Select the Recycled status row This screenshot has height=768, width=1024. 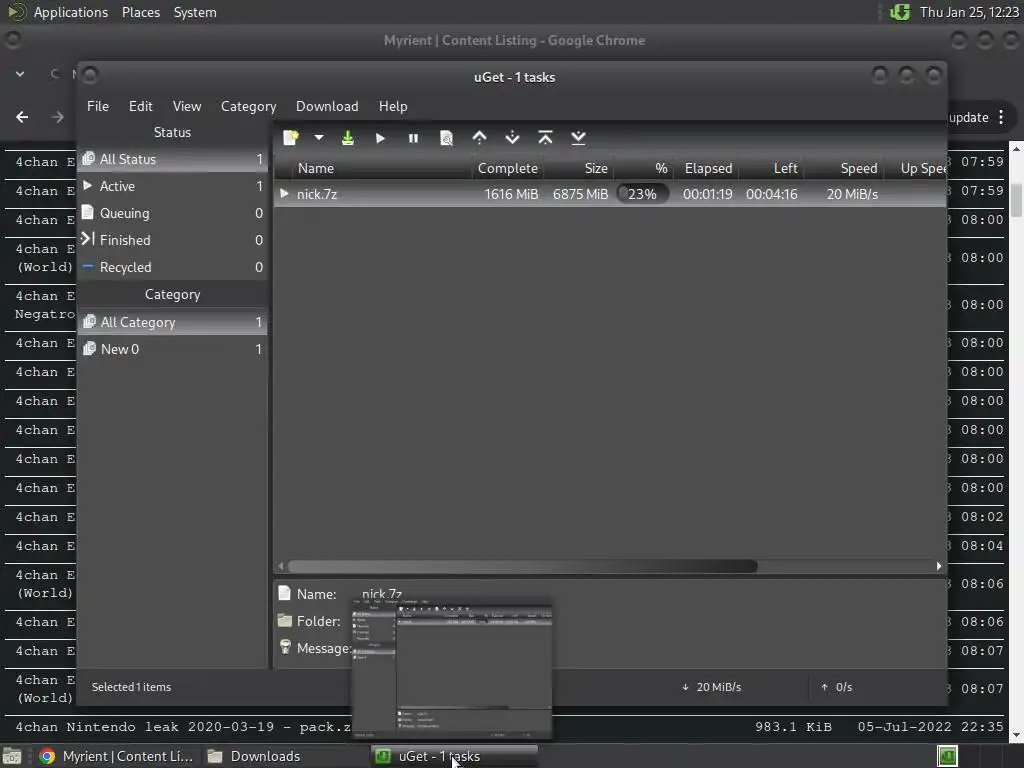tap(173, 268)
